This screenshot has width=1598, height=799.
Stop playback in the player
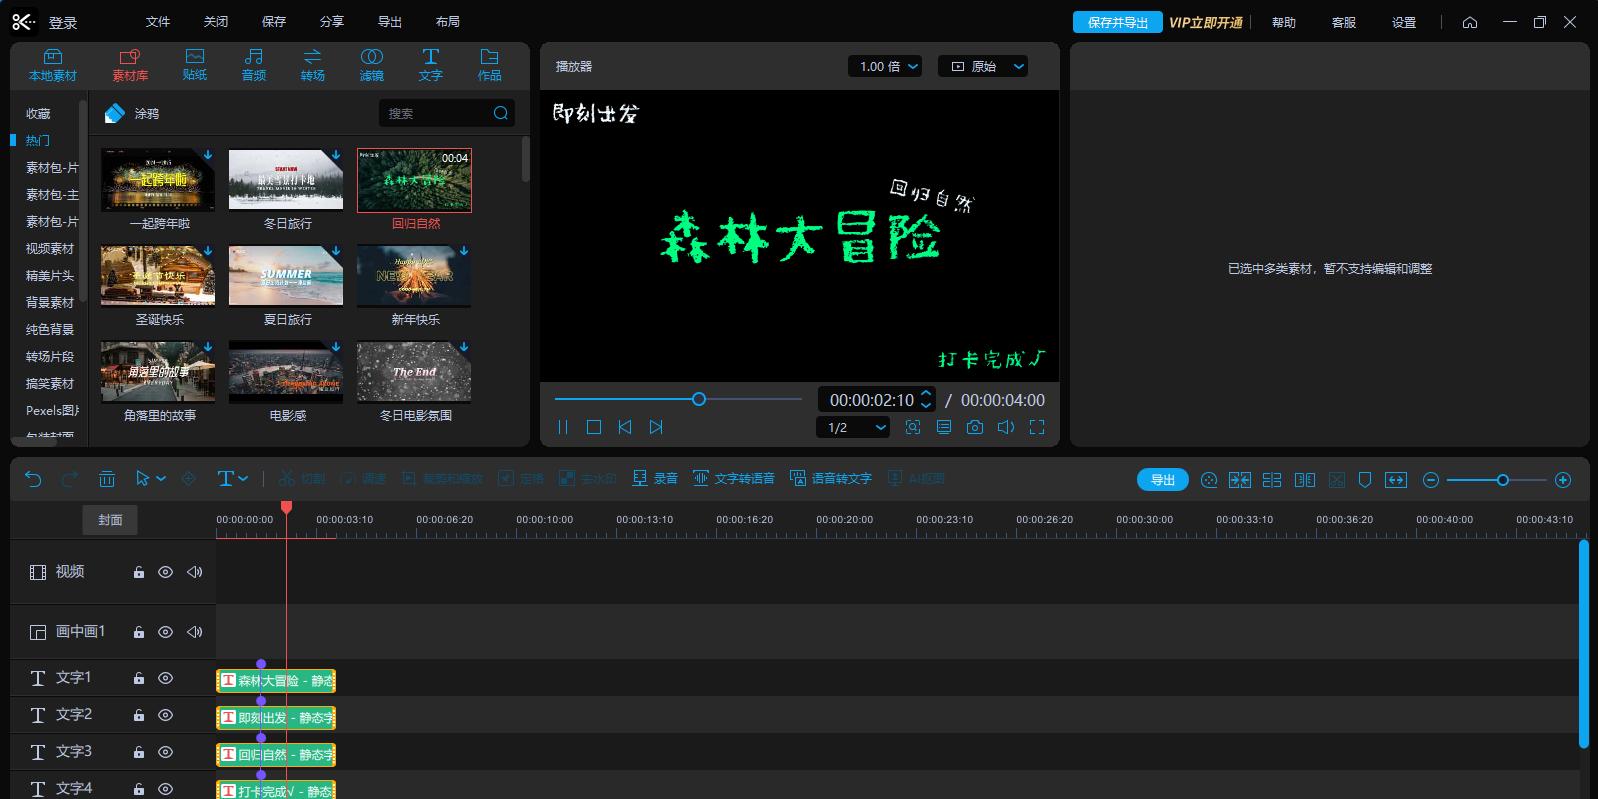click(x=594, y=427)
